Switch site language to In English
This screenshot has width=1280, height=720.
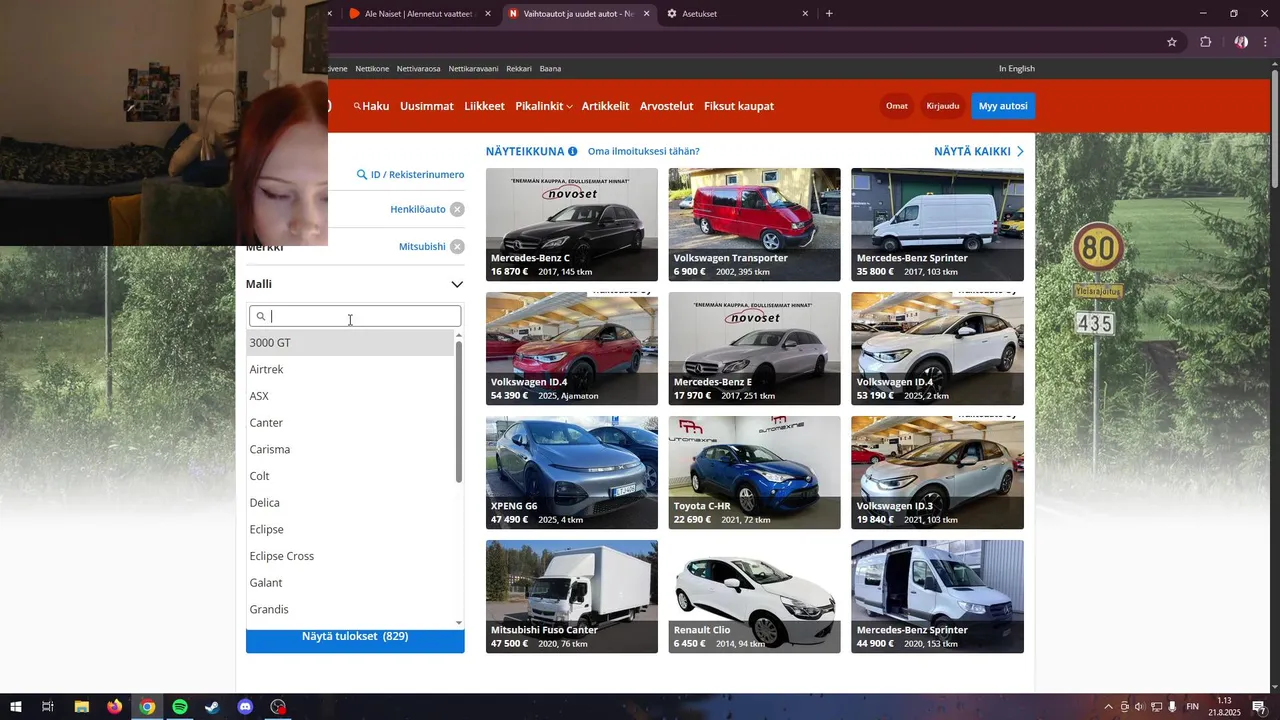[x=1017, y=69]
